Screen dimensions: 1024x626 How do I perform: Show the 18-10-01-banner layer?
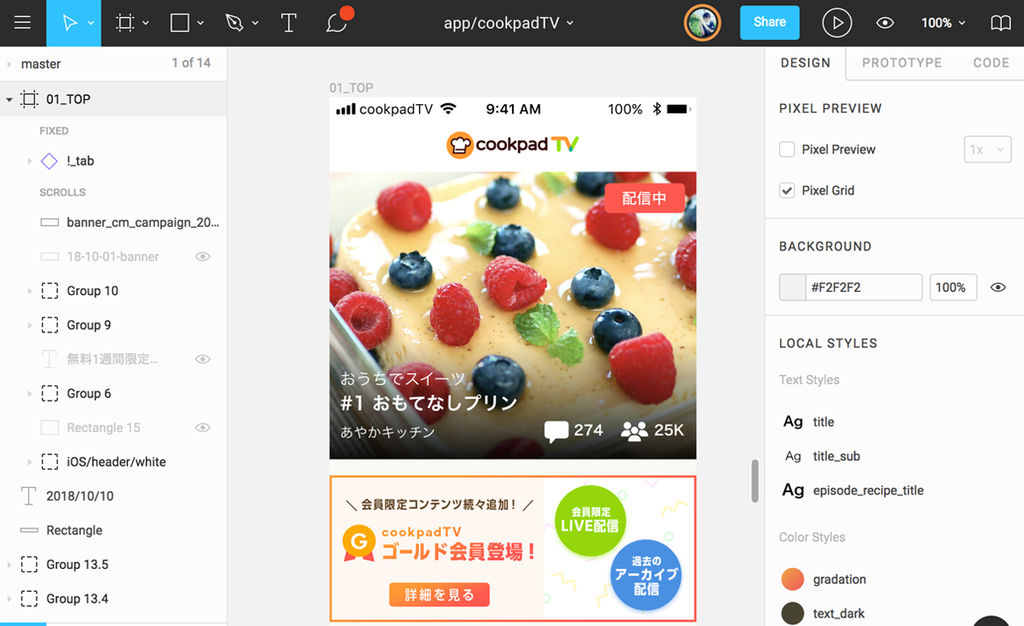[x=202, y=257]
